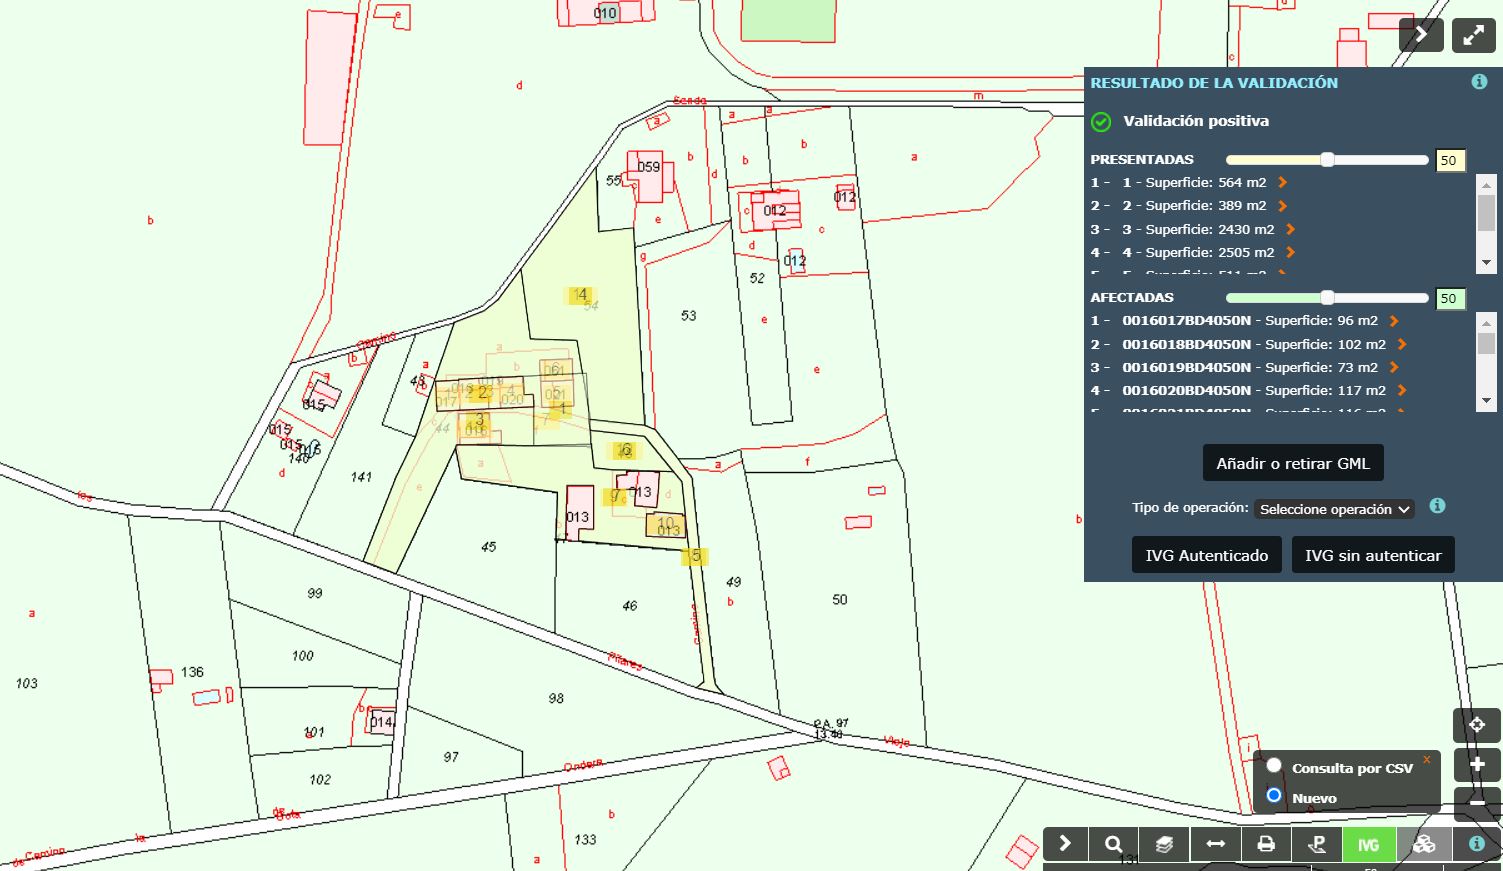Open the map layers tool

point(1164,844)
